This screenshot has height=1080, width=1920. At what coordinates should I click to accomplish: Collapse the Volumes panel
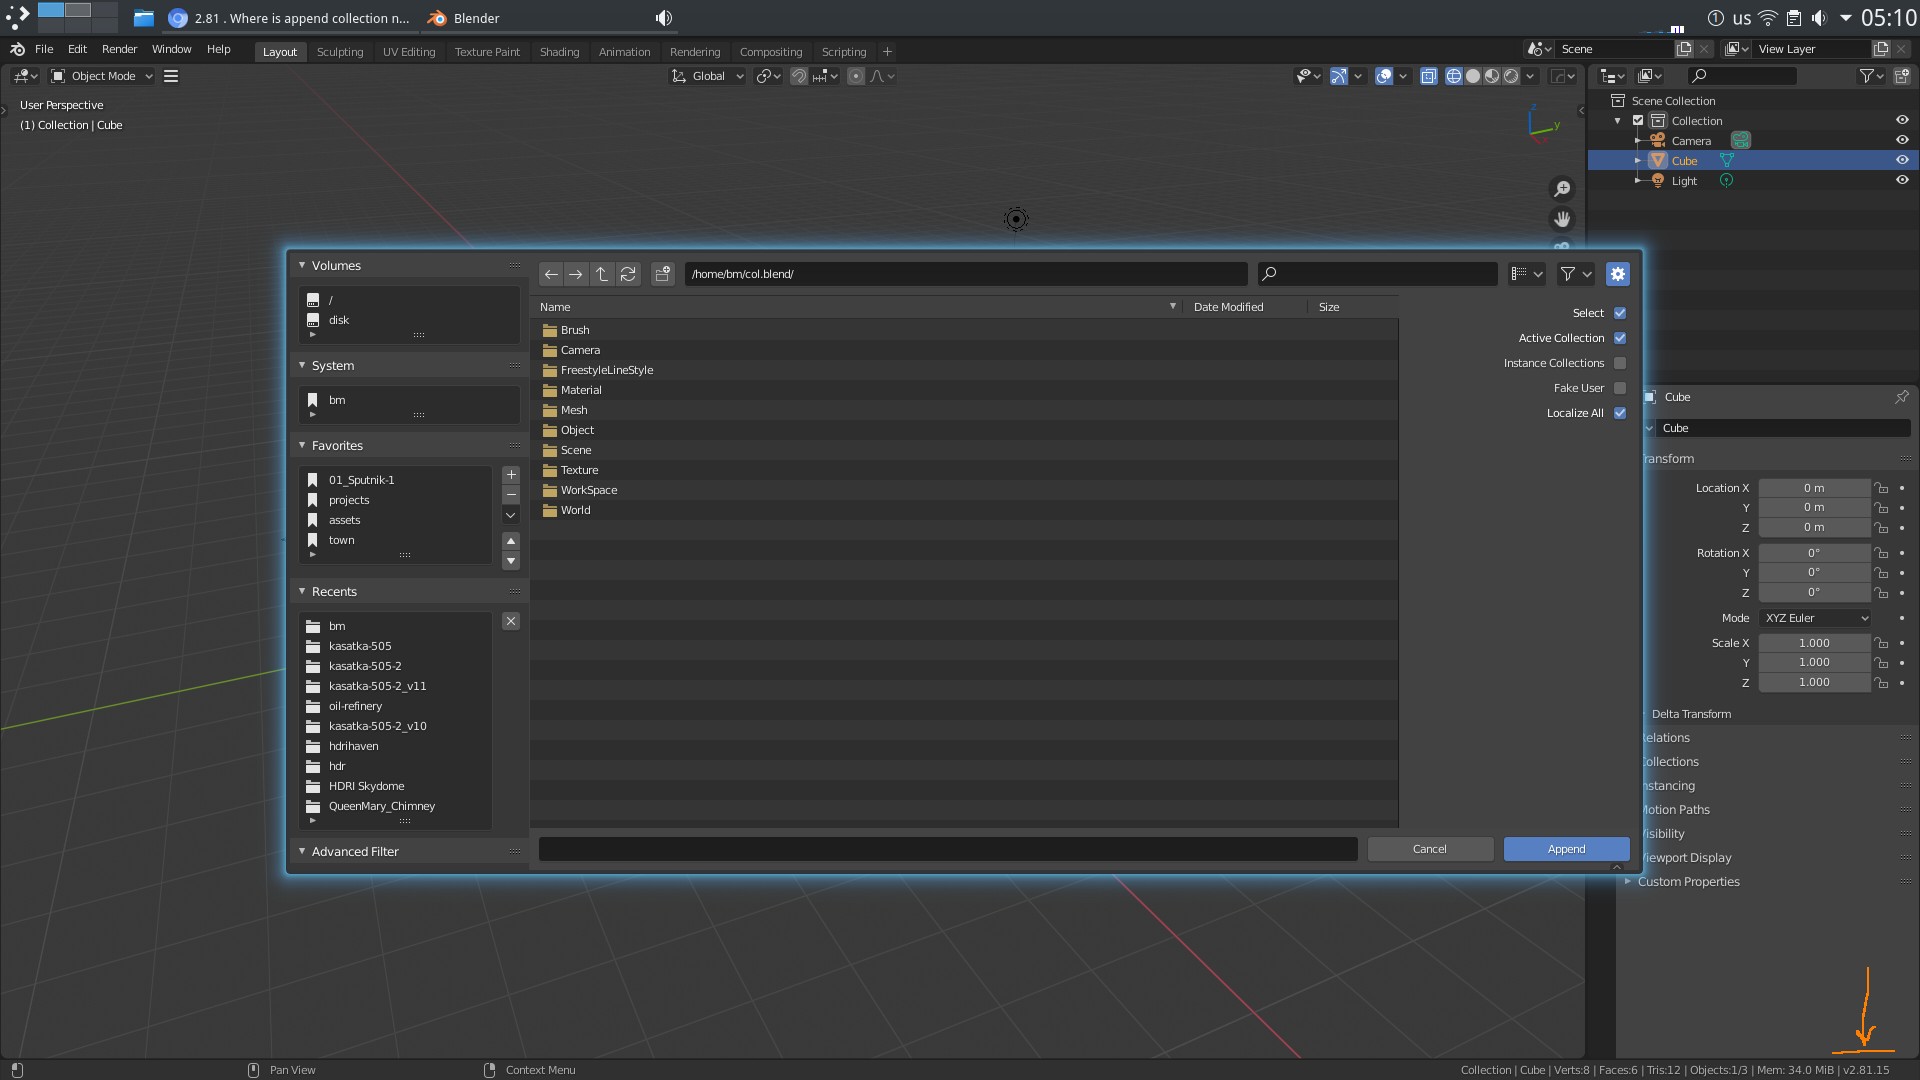tap(302, 265)
